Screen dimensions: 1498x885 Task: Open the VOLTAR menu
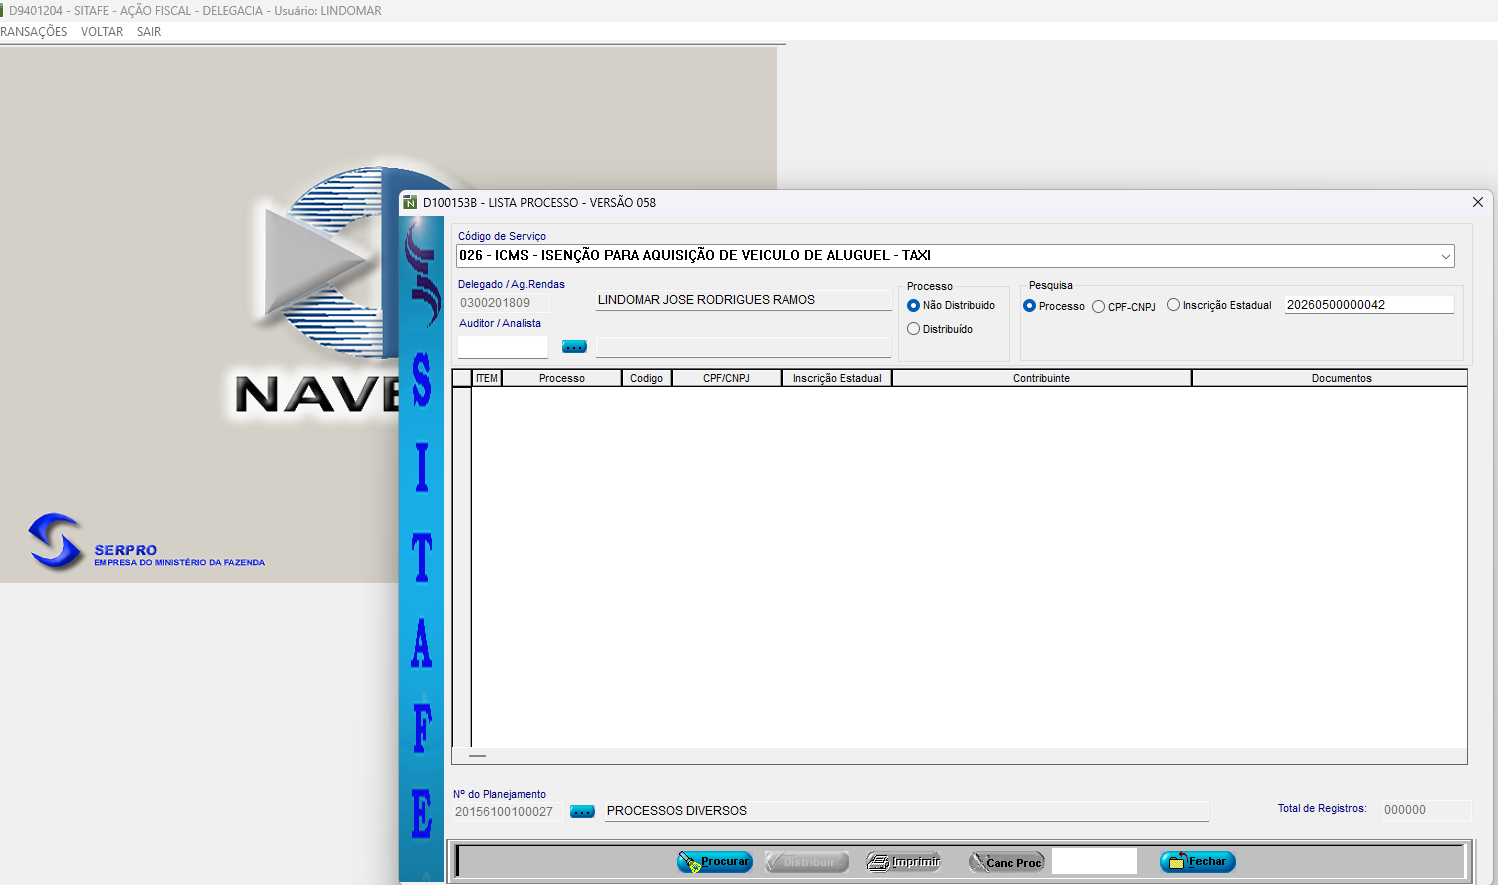[102, 32]
